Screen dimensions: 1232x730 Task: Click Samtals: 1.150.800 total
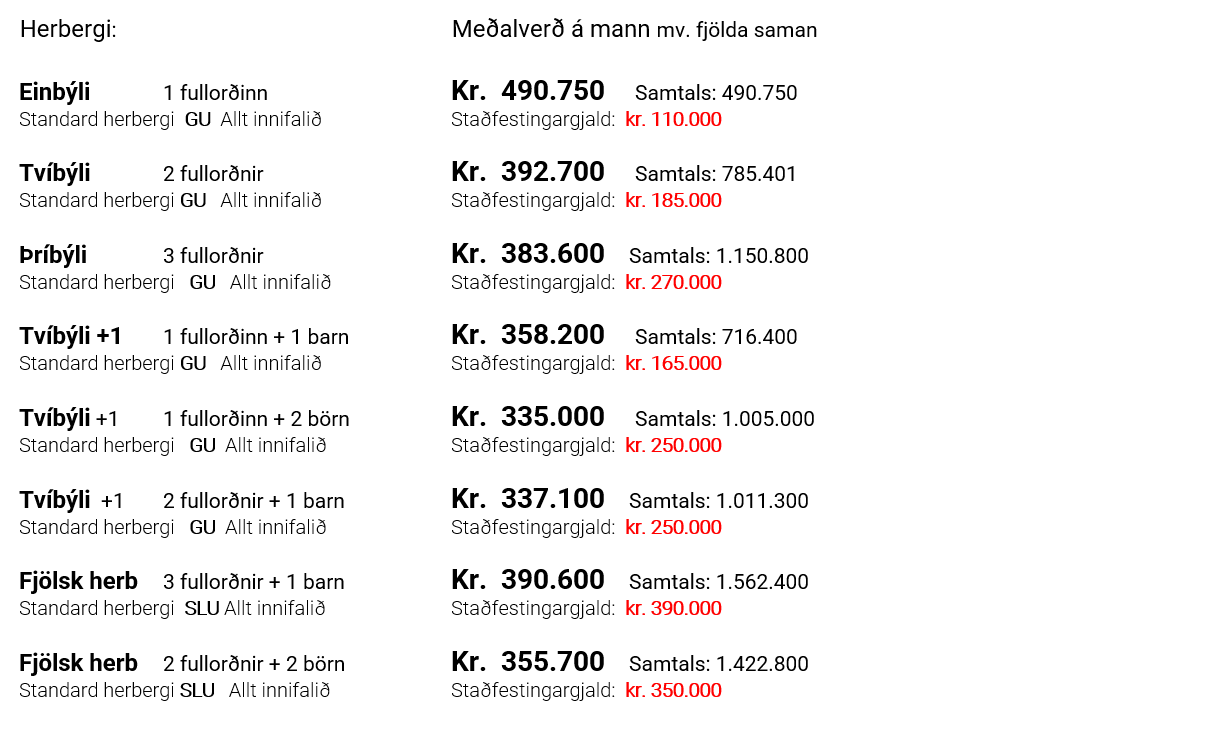(x=719, y=256)
